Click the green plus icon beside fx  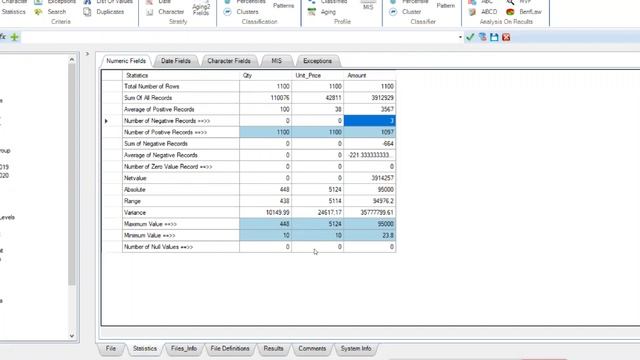pyautogui.click(x=15, y=37)
